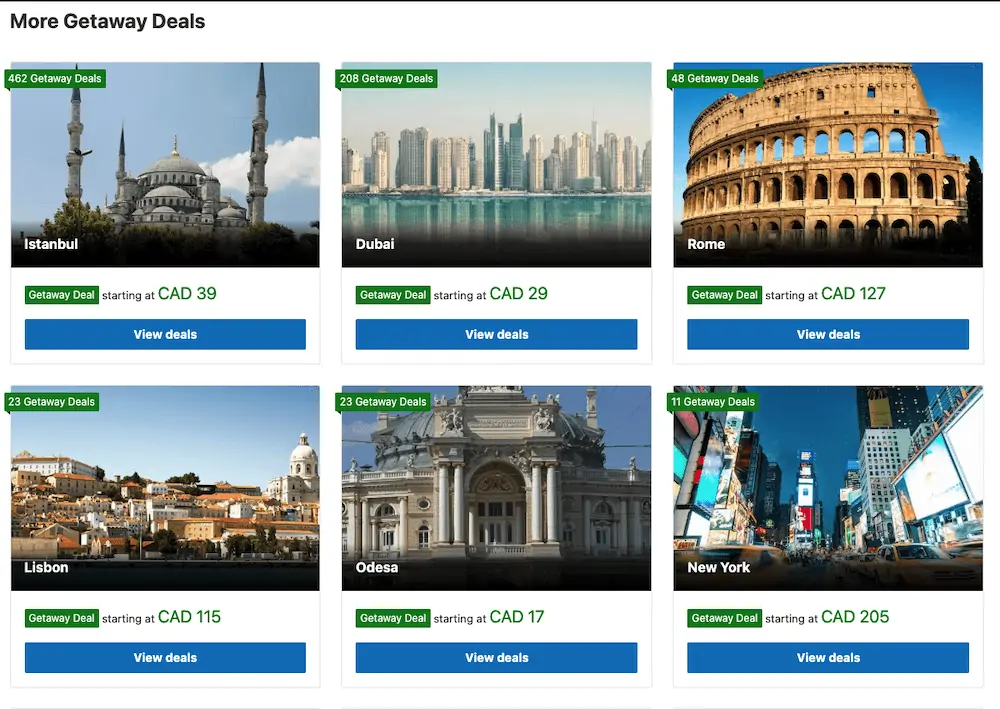Image resolution: width=1000 pixels, height=709 pixels.
Task: Click View deals button for Odesa
Action: [x=496, y=657]
